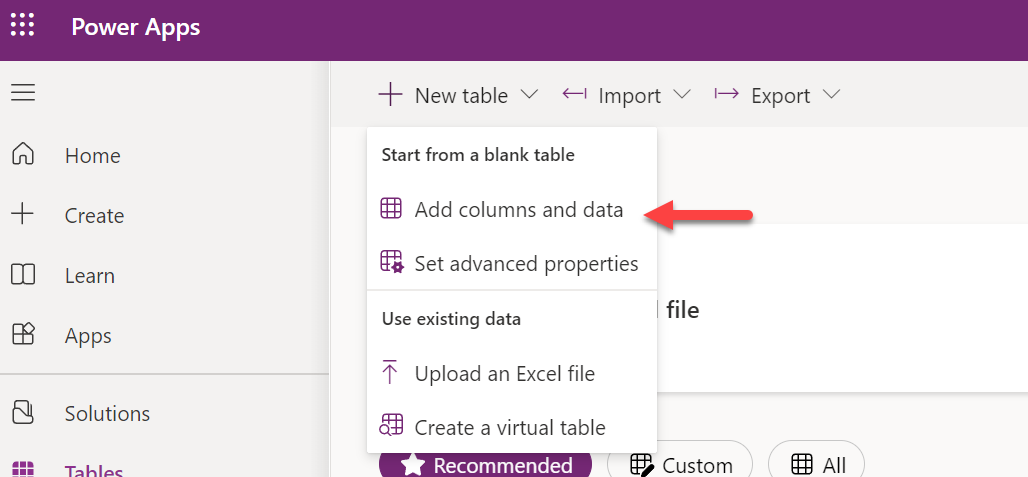Click the 'Start from a blank table' heading
This screenshot has height=477, width=1028.
478,155
